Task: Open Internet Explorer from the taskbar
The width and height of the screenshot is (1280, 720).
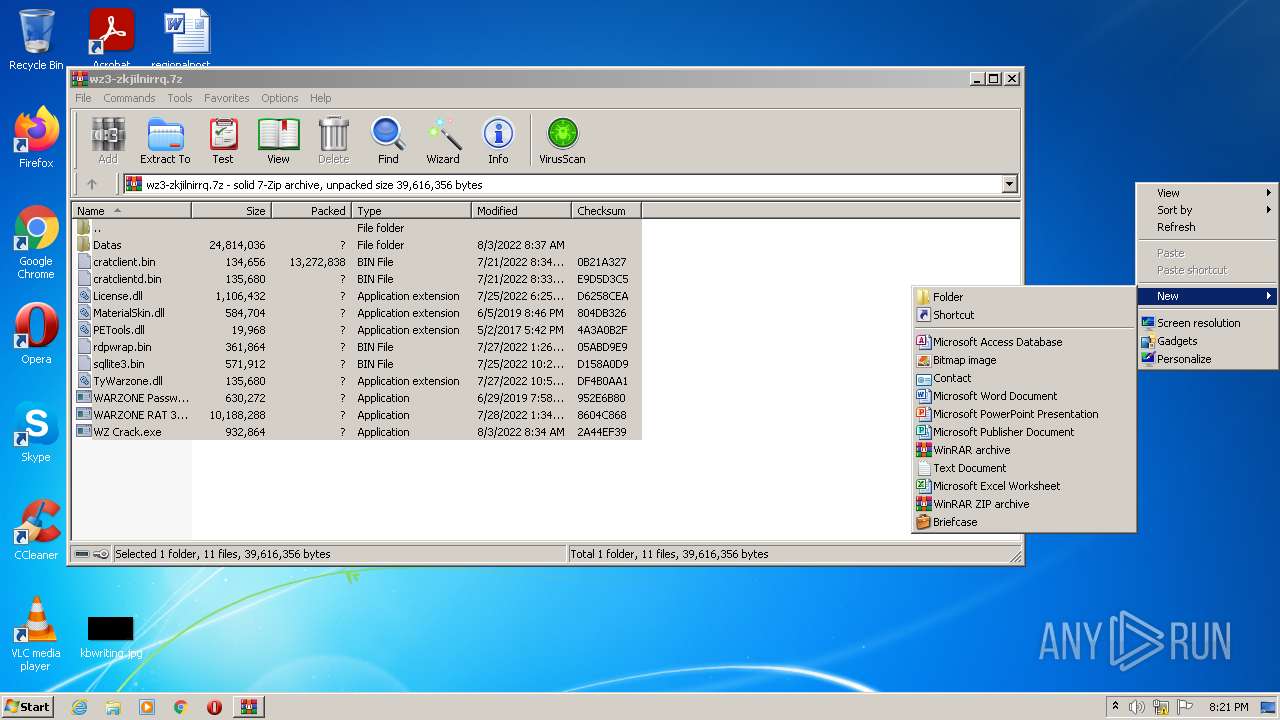Action: point(79,707)
